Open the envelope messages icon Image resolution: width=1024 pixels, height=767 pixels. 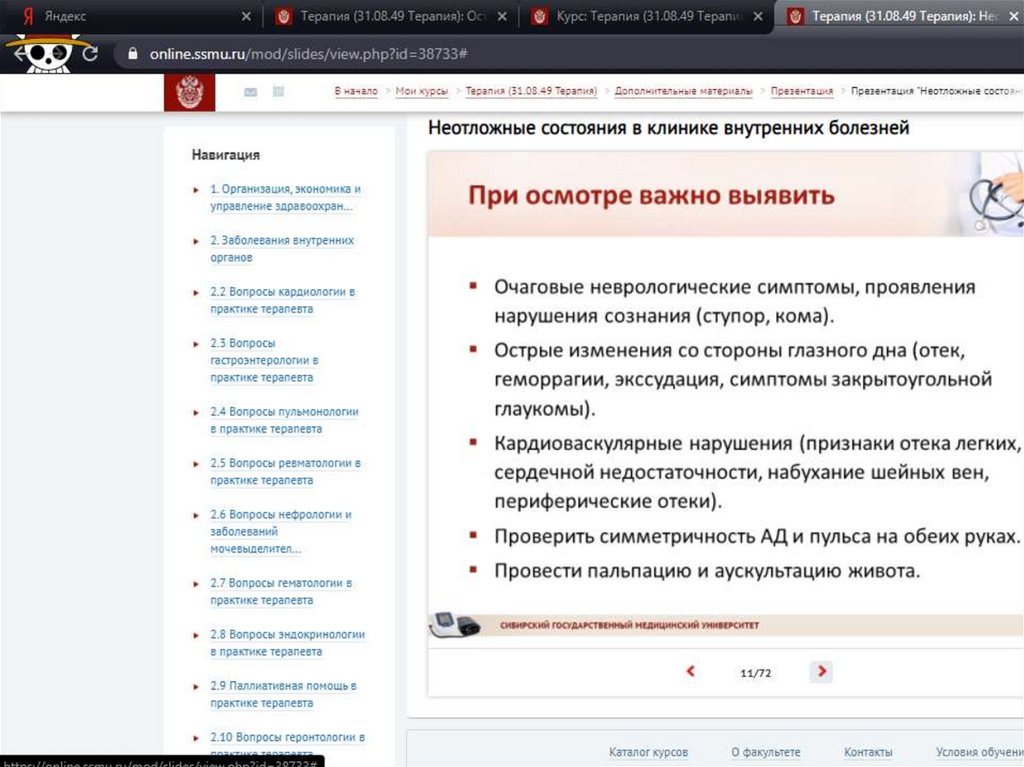tap(250, 92)
